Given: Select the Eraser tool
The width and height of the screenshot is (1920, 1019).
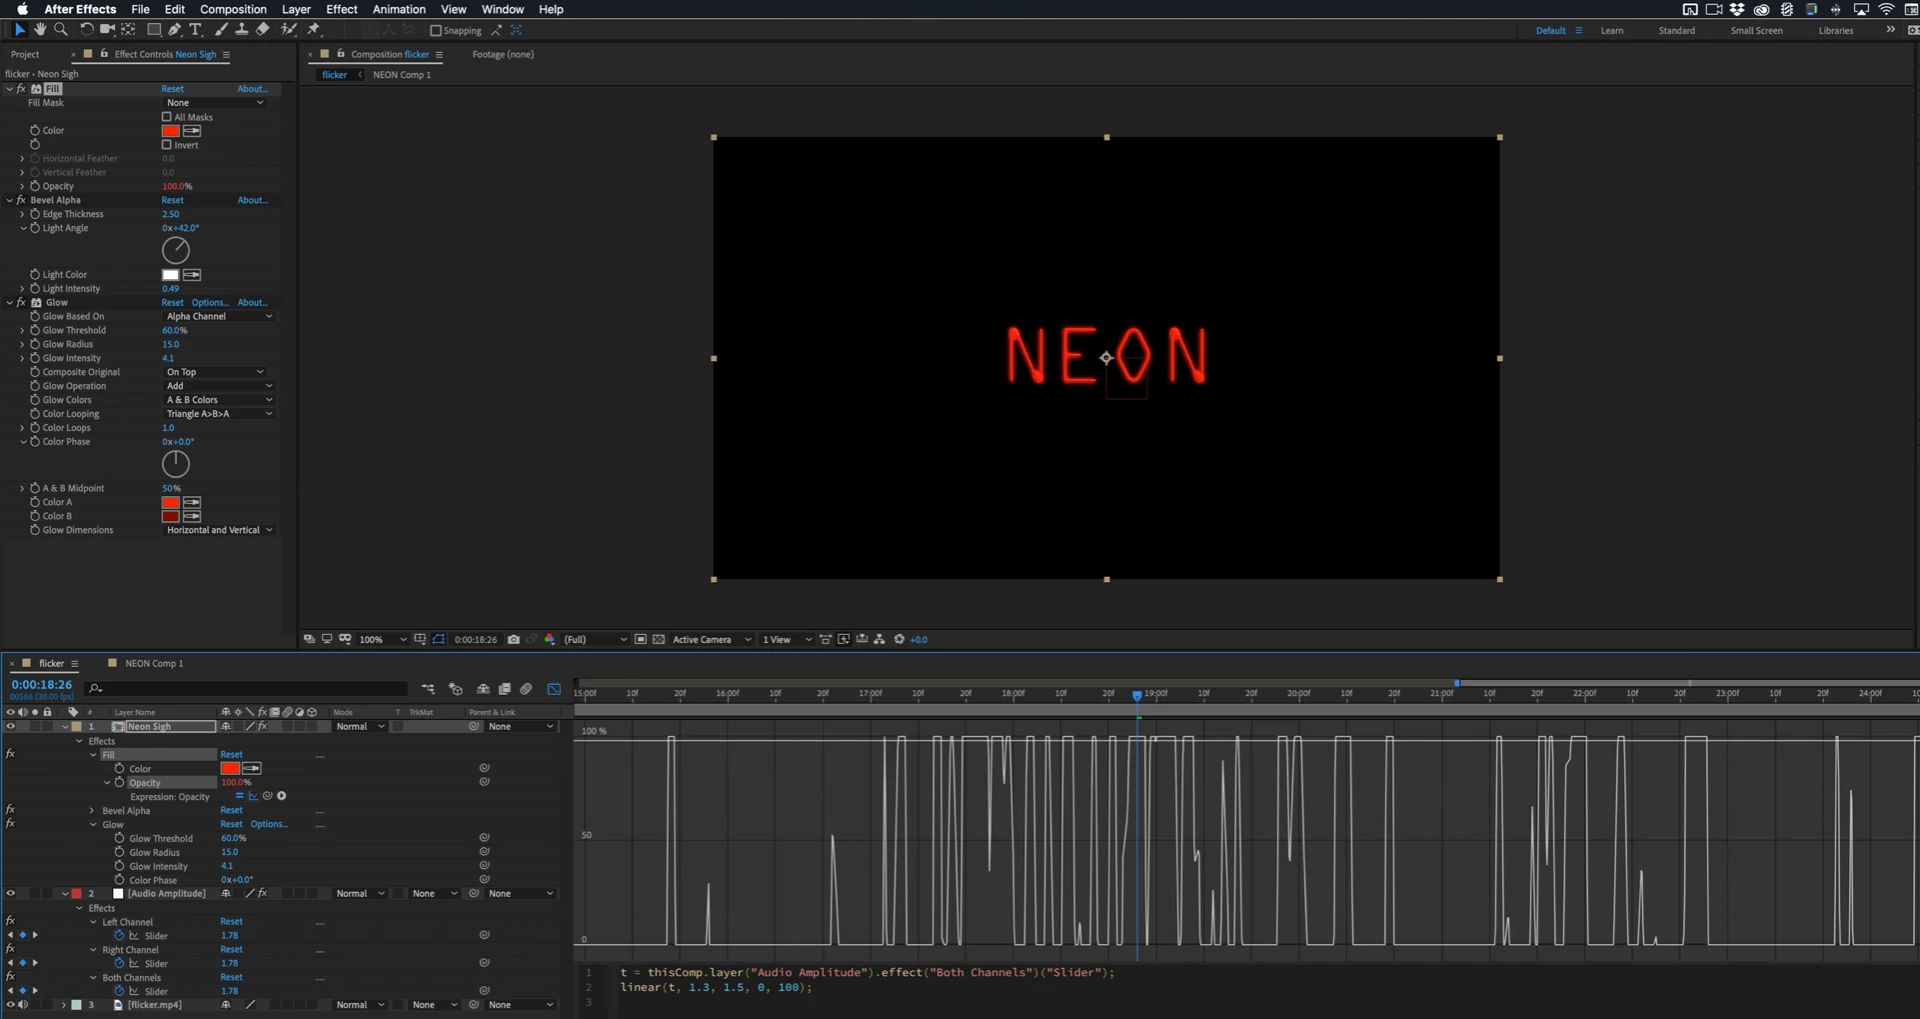Looking at the screenshot, I should (x=262, y=30).
